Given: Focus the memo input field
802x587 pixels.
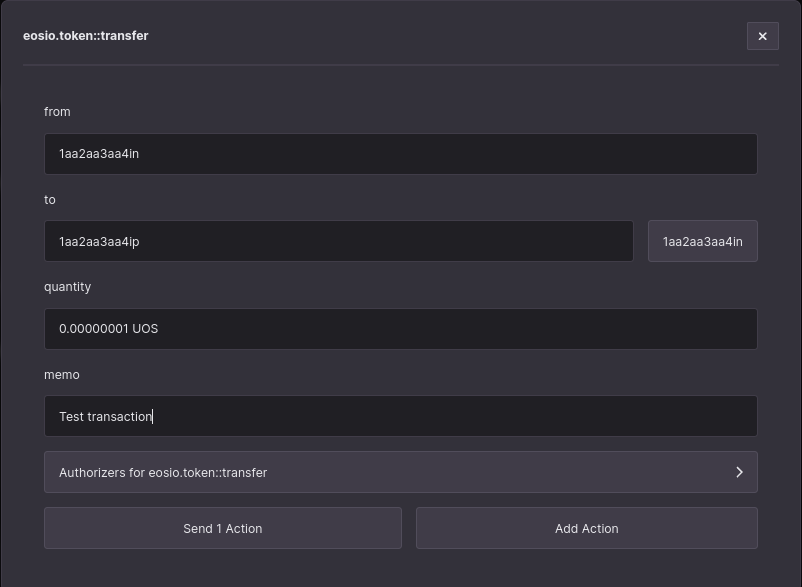Looking at the screenshot, I should tap(400, 416).
